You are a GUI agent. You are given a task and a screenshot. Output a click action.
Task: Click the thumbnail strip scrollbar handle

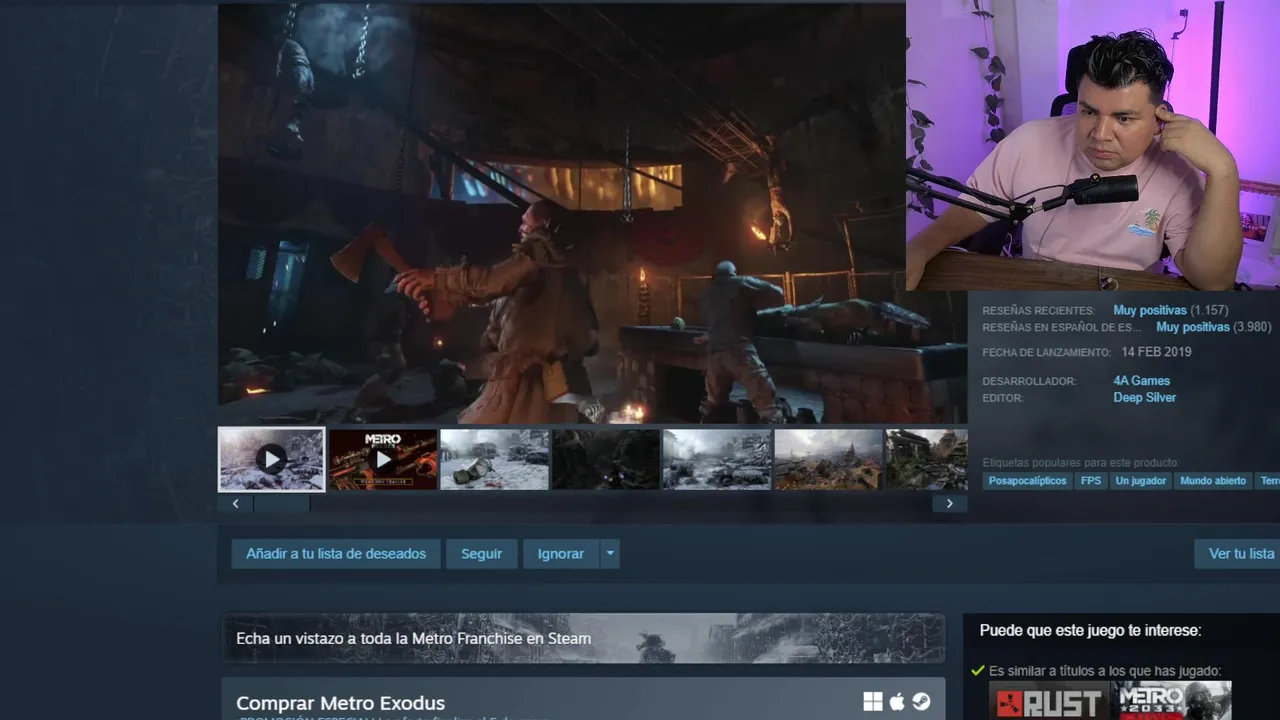(282, 504)
